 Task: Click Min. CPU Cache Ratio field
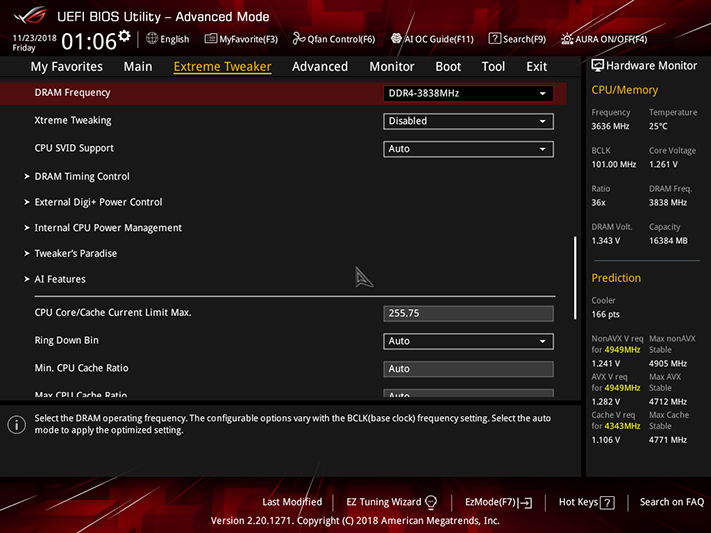pyautogui.click(x=468, y=369)
